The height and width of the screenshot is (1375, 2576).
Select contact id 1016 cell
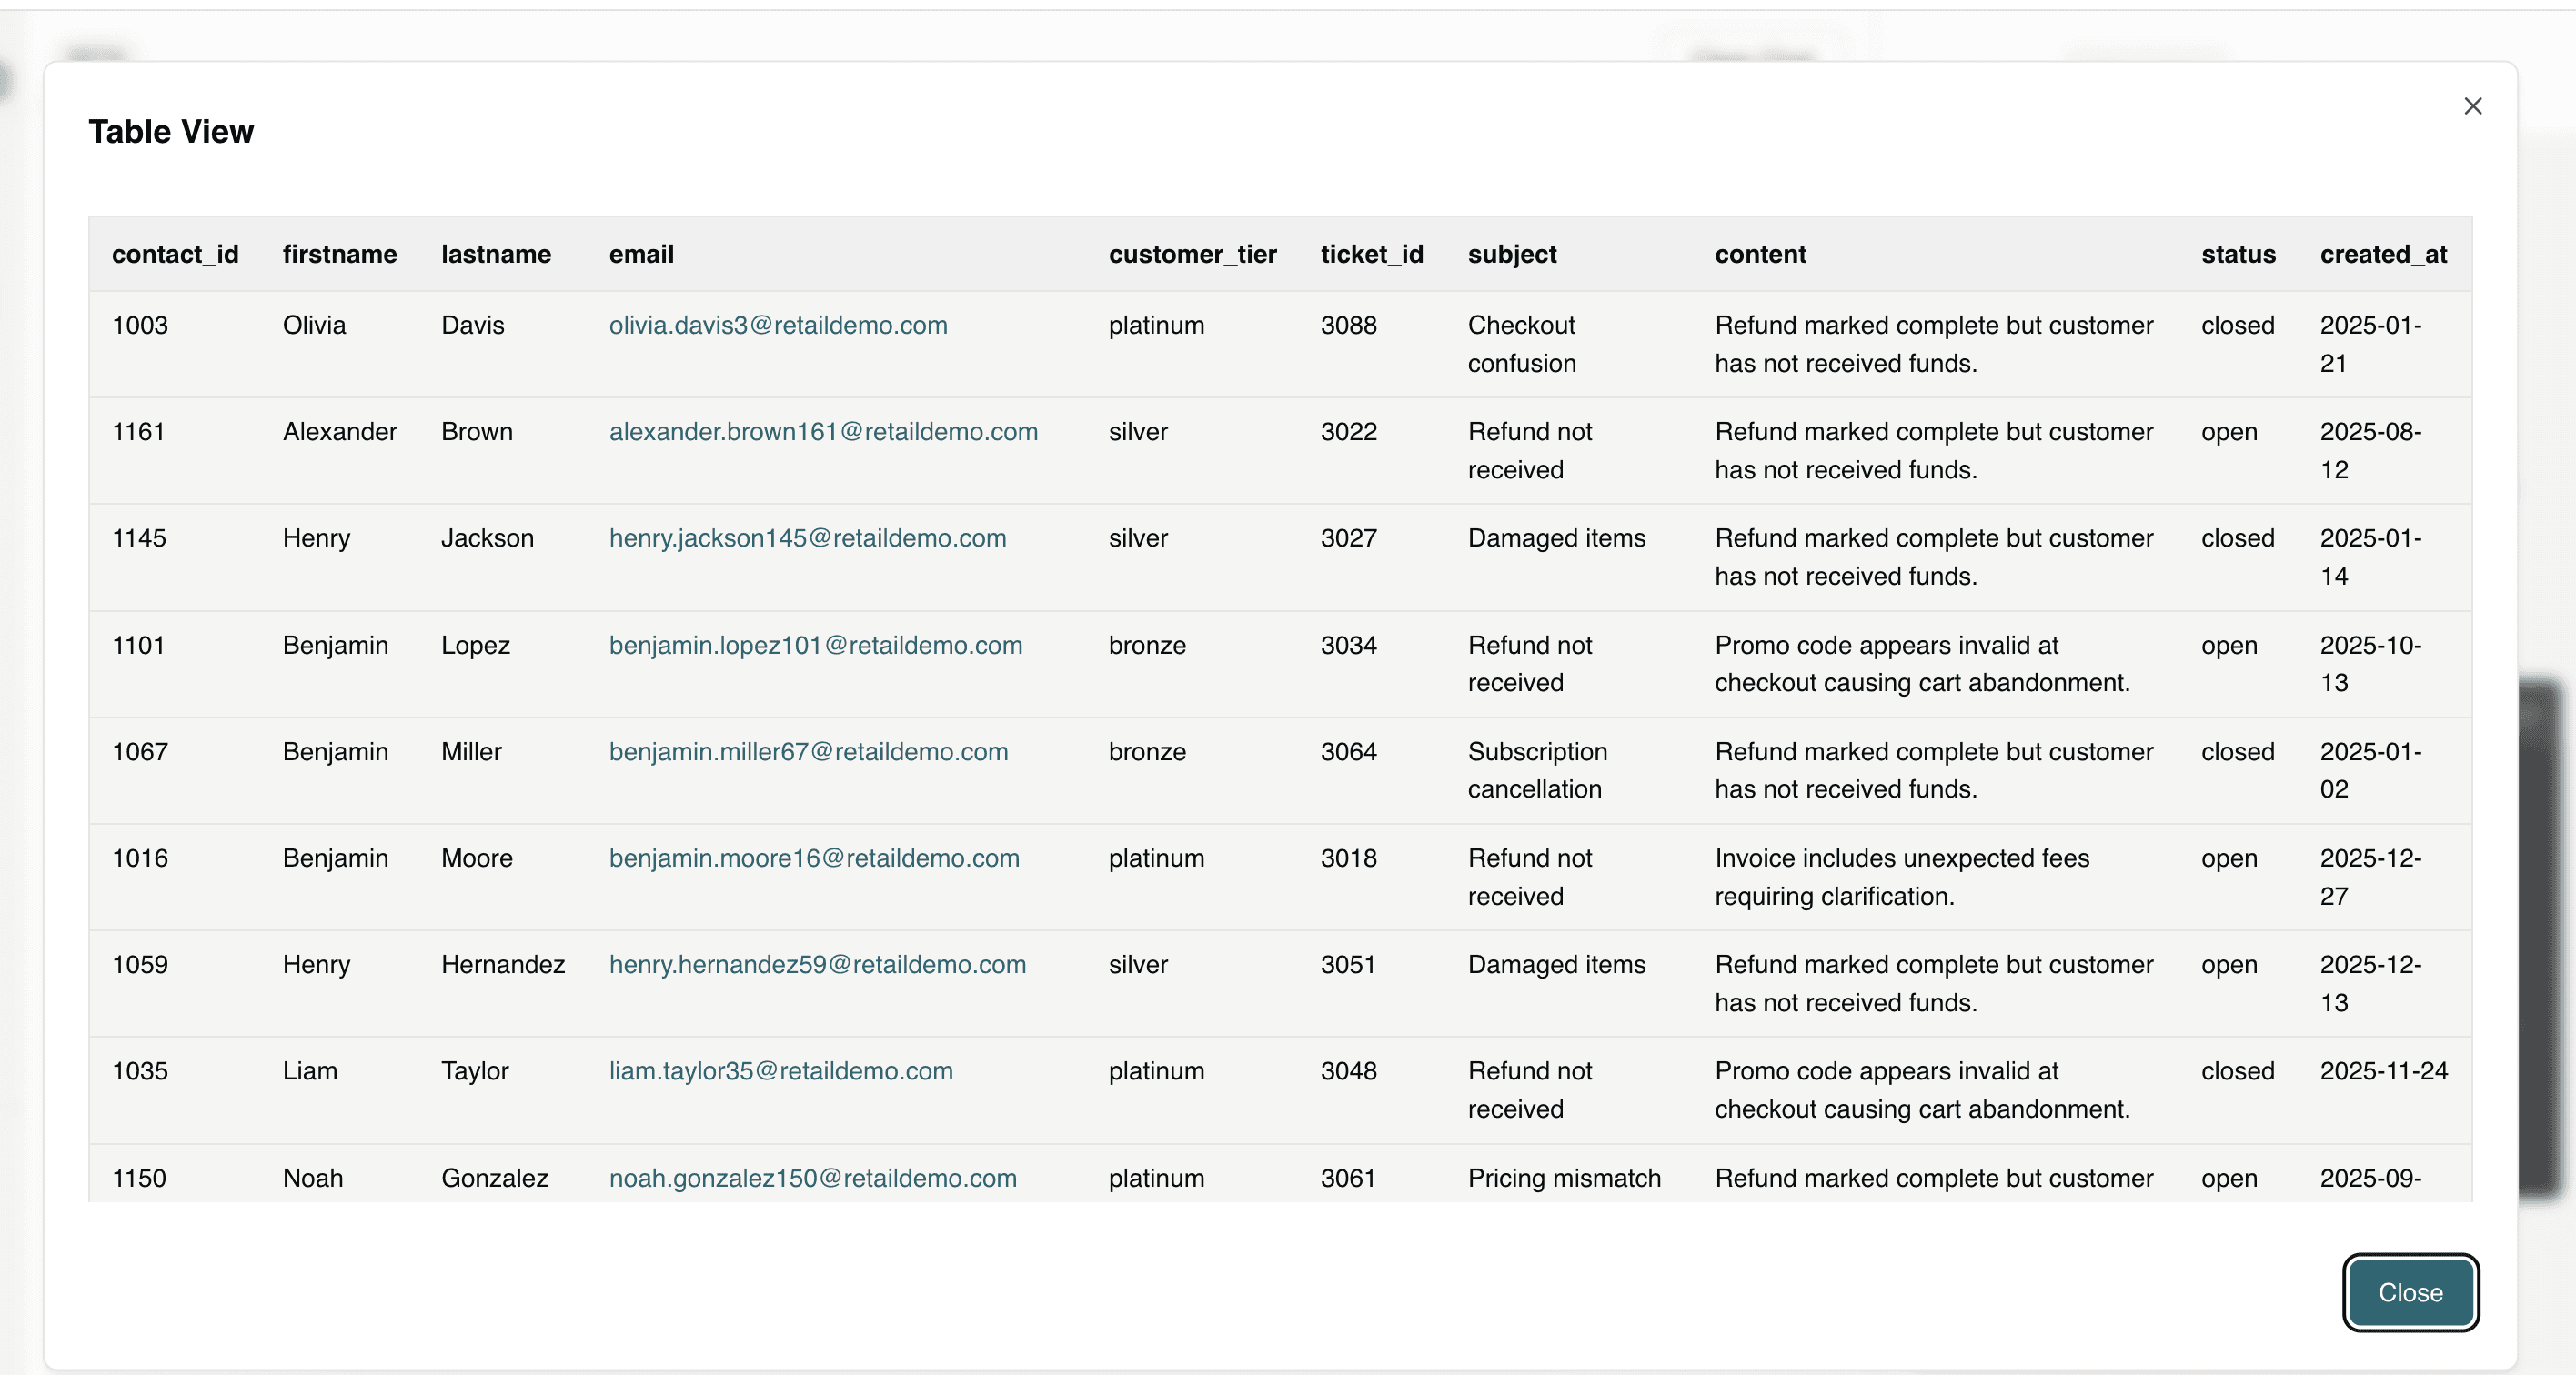140,858
